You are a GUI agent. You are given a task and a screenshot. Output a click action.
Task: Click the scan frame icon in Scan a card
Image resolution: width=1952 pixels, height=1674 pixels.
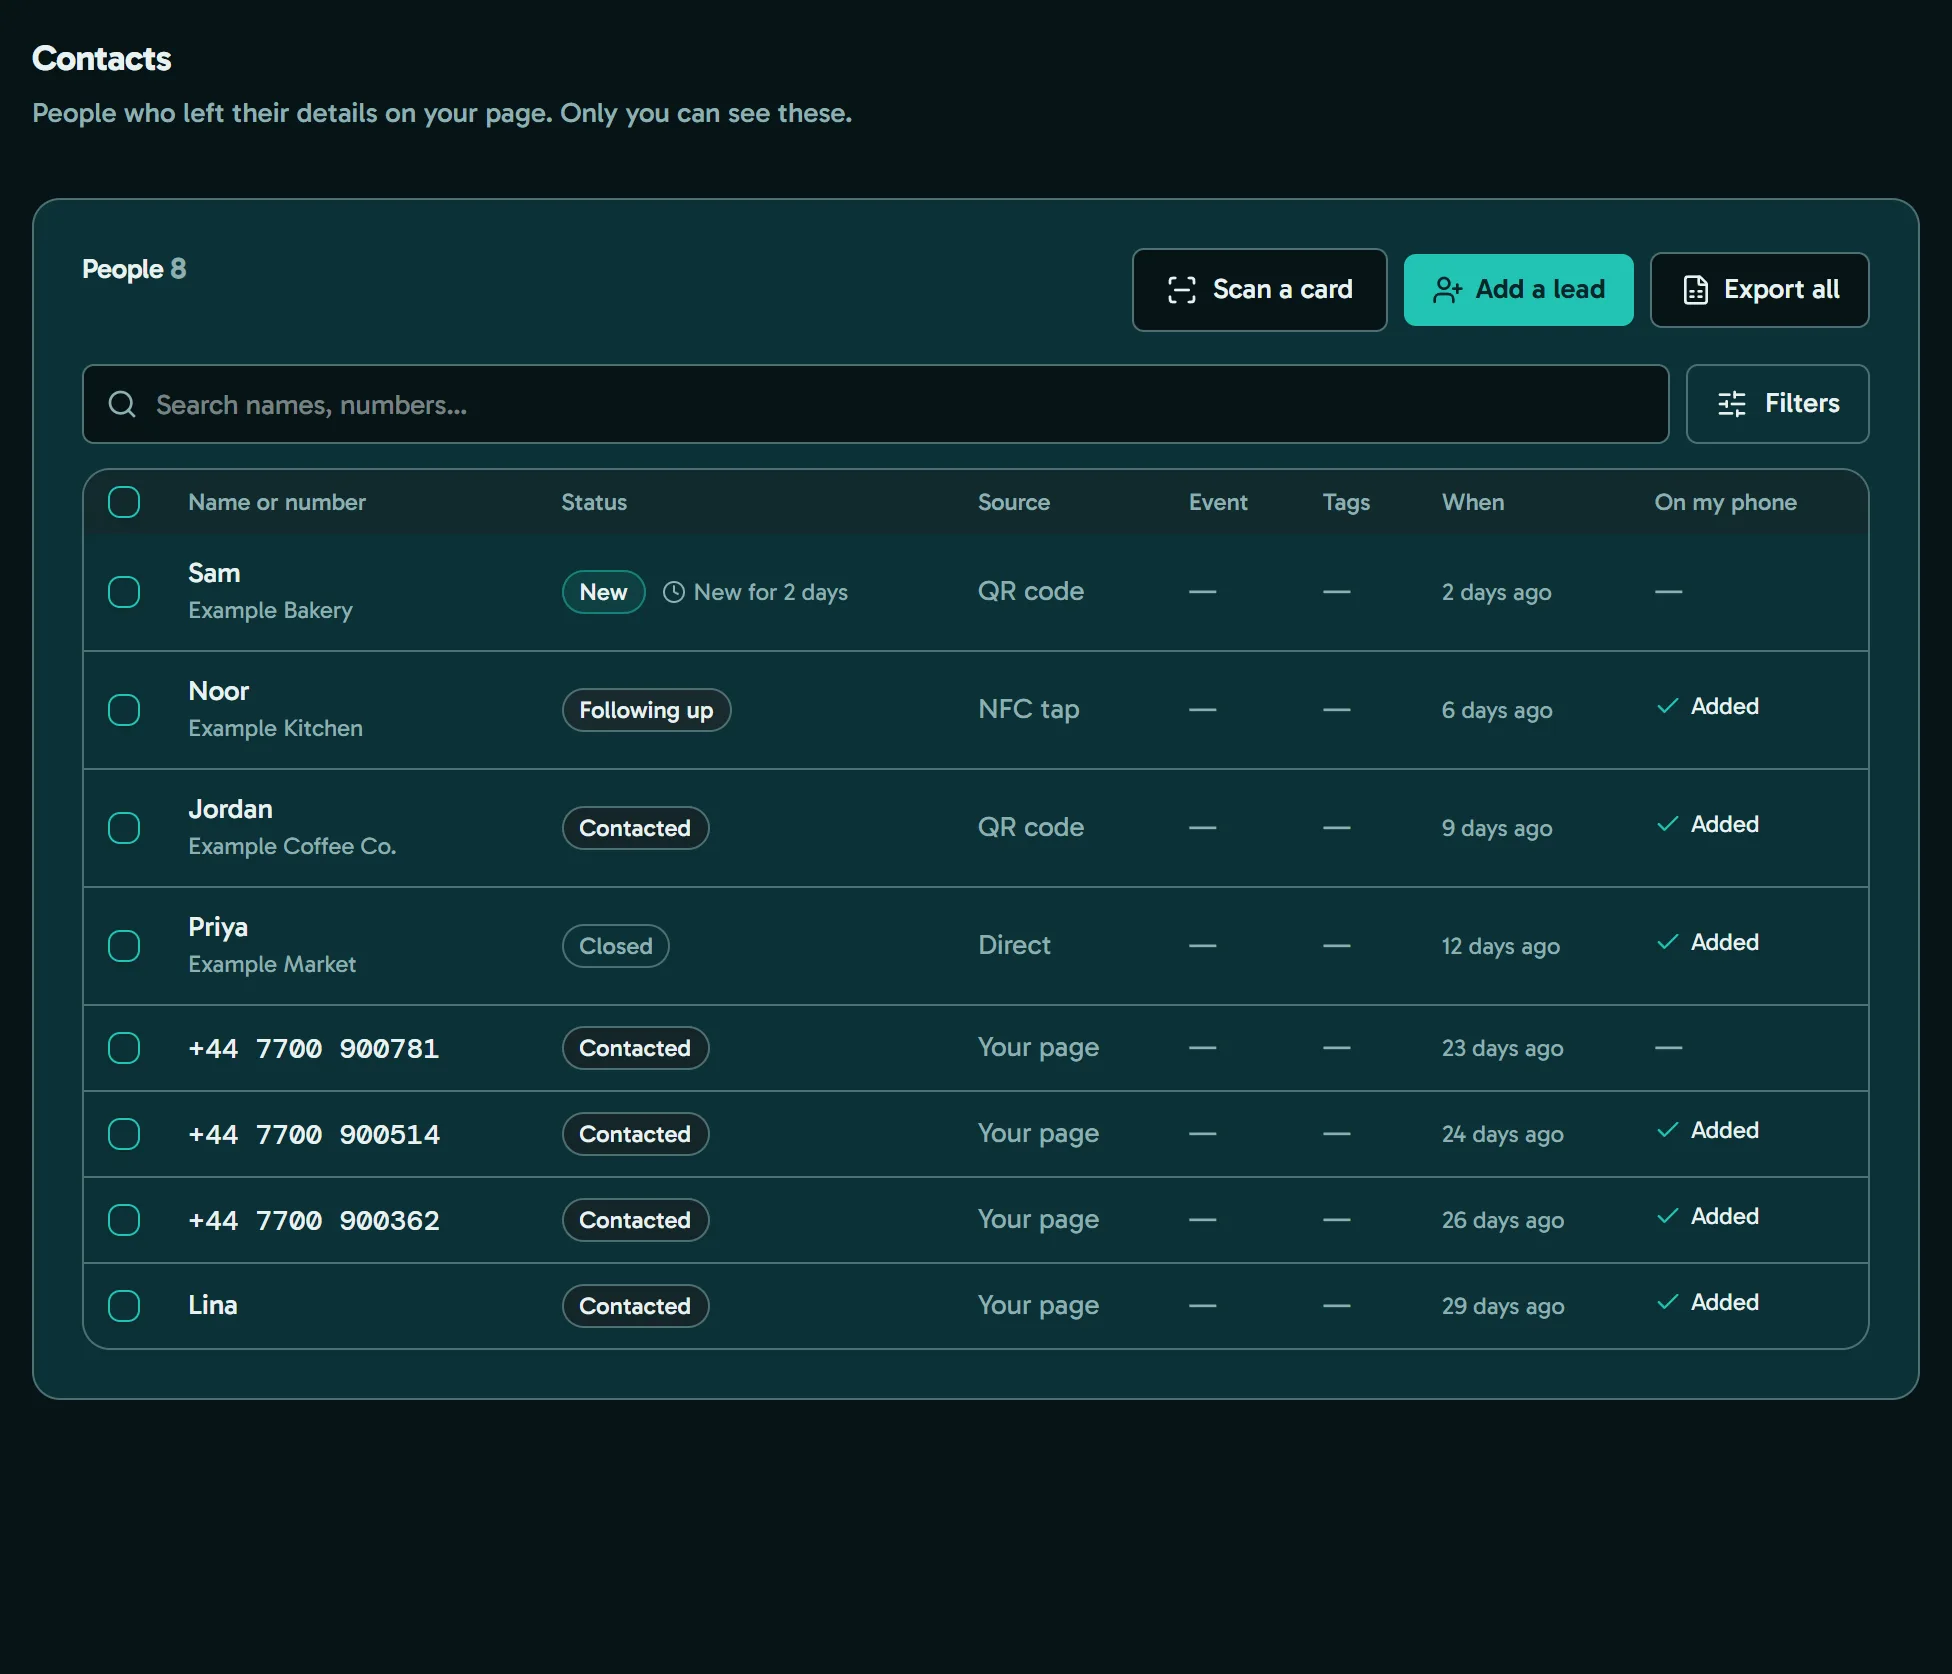click(1181, 290)
